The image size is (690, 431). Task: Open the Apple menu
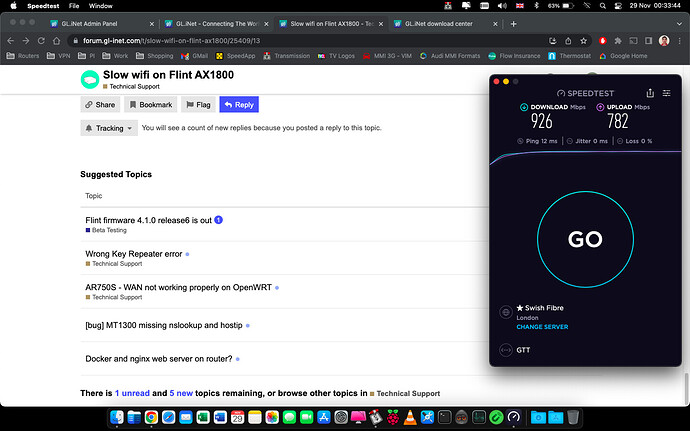click(x=13, y=6)
